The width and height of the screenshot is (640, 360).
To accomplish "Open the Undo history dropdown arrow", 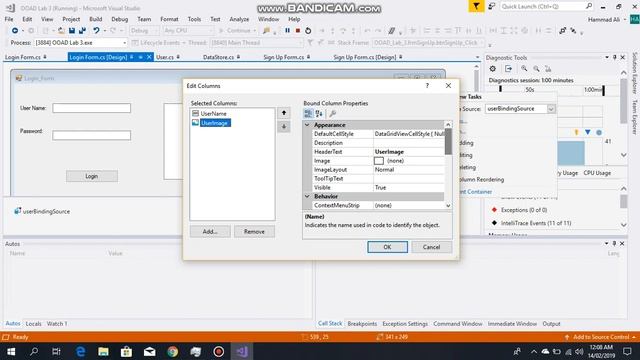I will 104,31.
